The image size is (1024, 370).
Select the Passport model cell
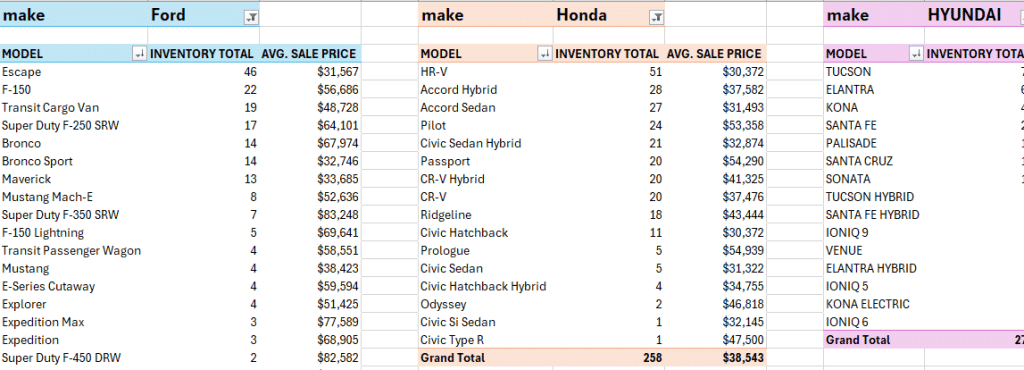pyautogui.click(x=486, y=161)
